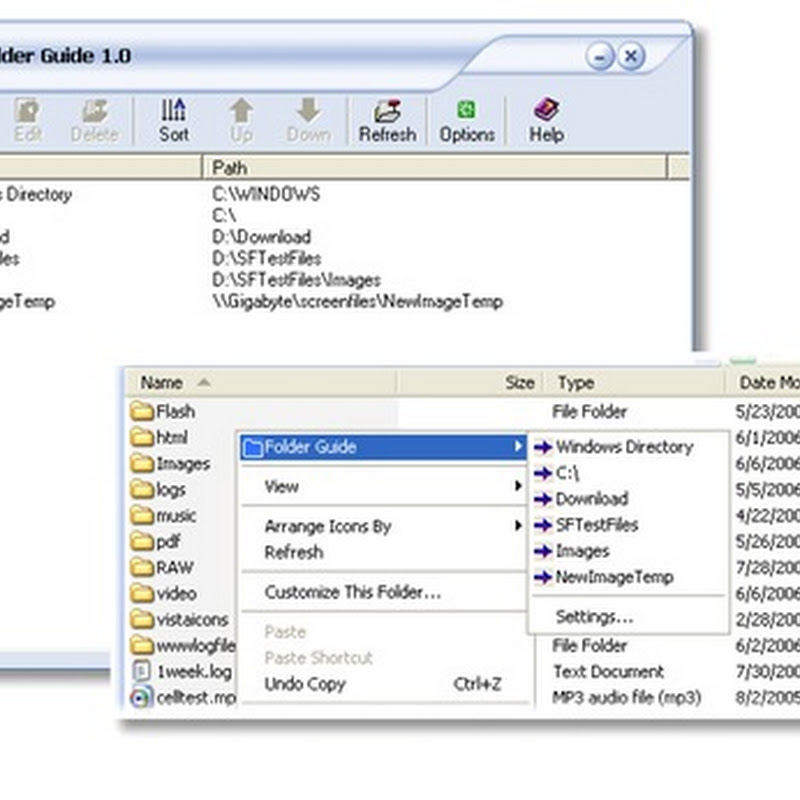Viewport: 800px width, 800px height.
Task: Close the Folder Guide window
Action: tap(631, 56)
